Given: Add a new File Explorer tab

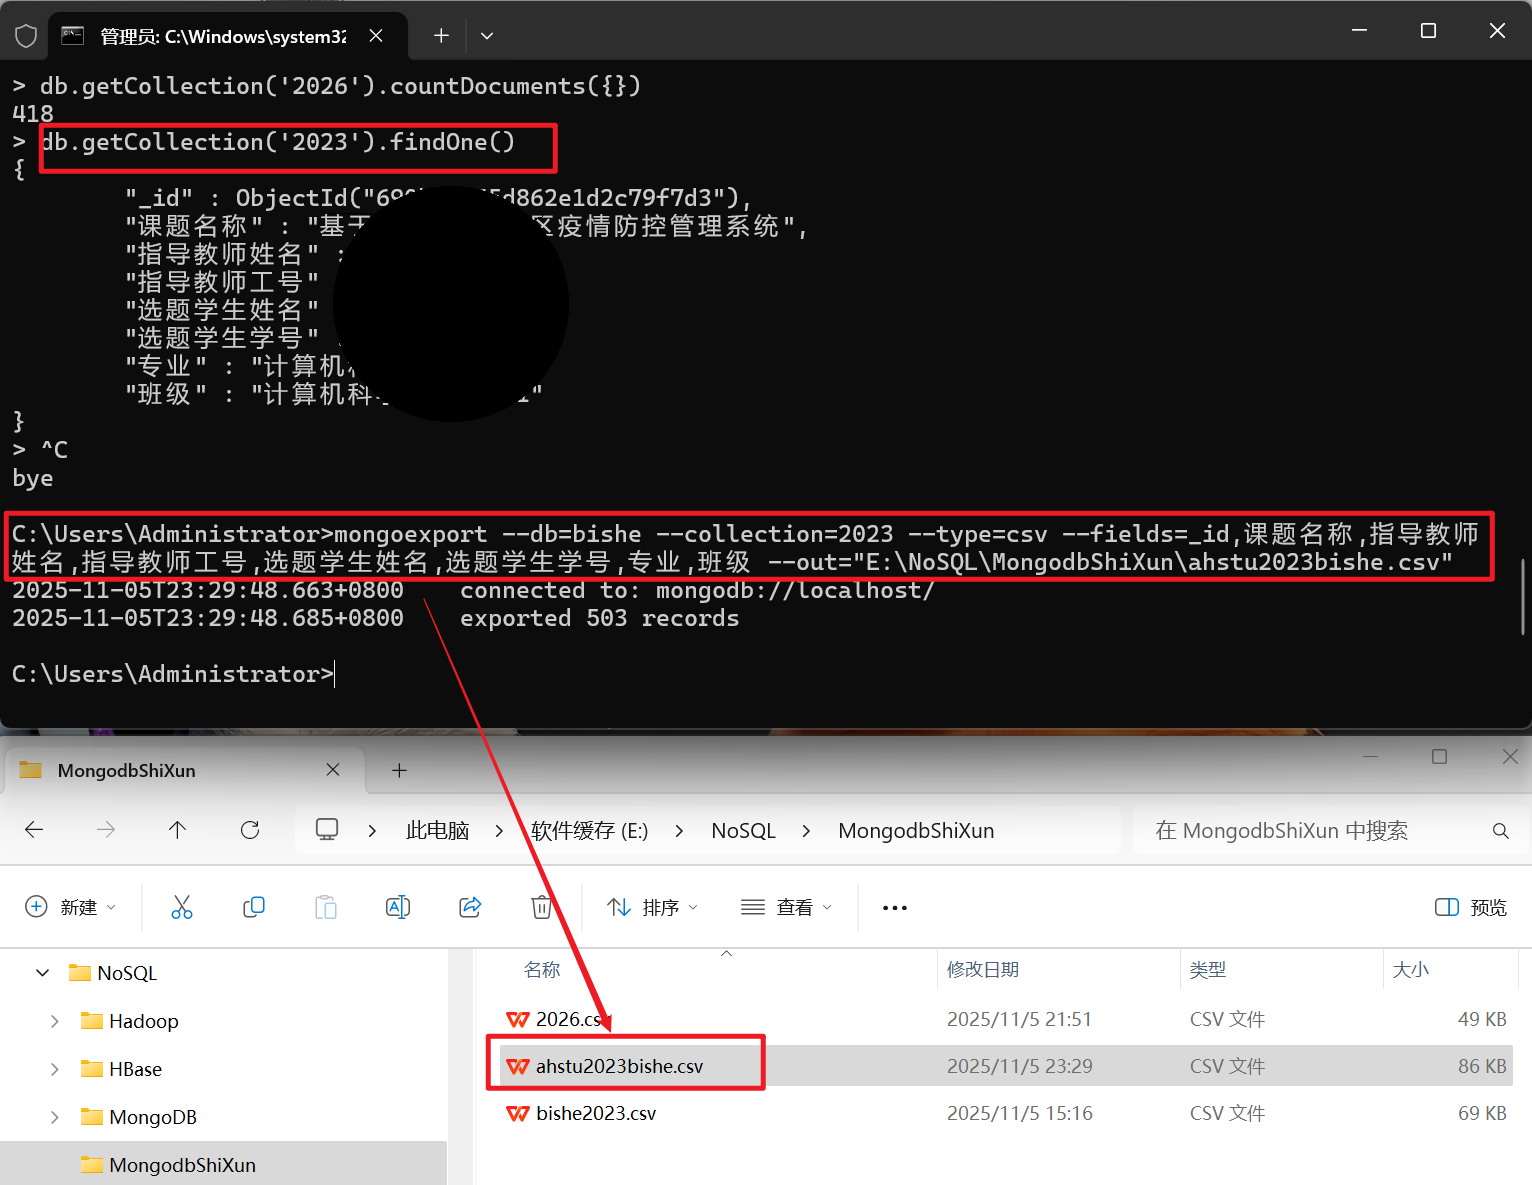Looking at the screenshot, I should click(399, 770).
